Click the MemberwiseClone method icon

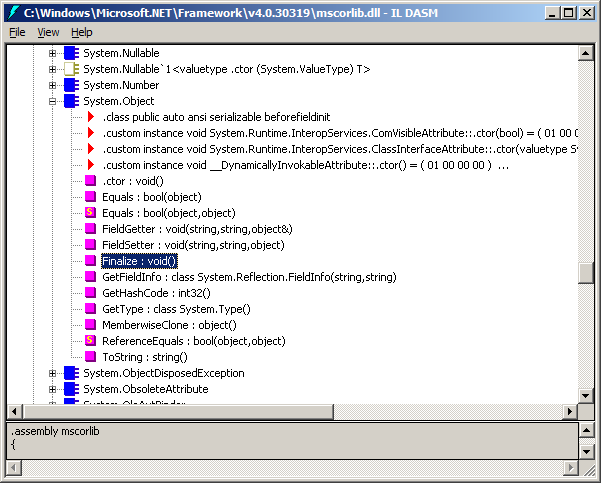(x=90, y=325)
